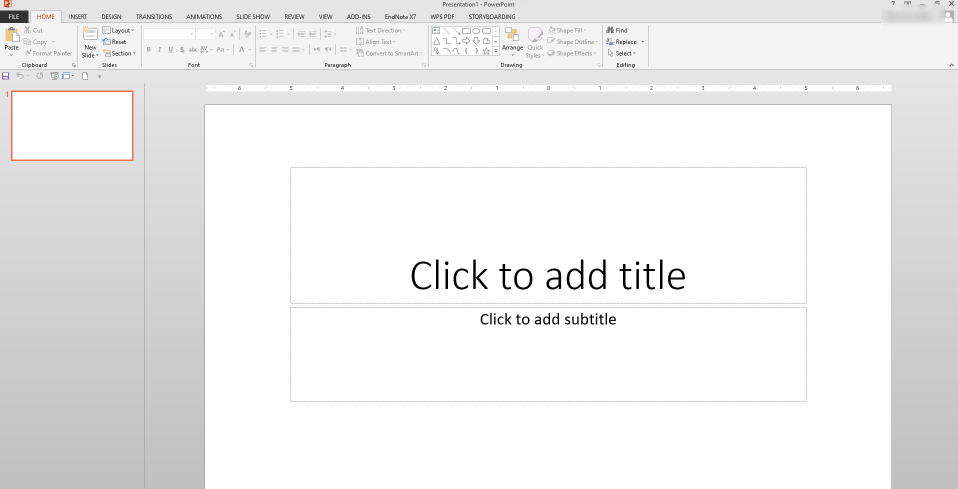Toggle Underline formatting
The image size is (958, 489).
pos(170,50)
